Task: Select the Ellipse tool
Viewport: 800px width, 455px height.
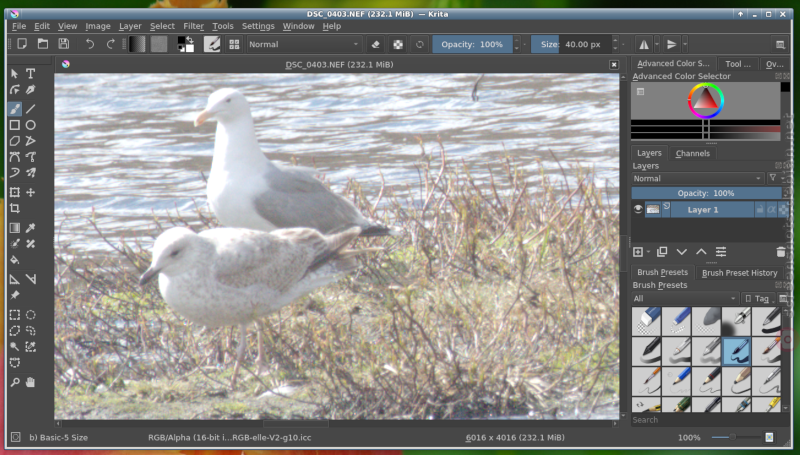Action: 31,125
